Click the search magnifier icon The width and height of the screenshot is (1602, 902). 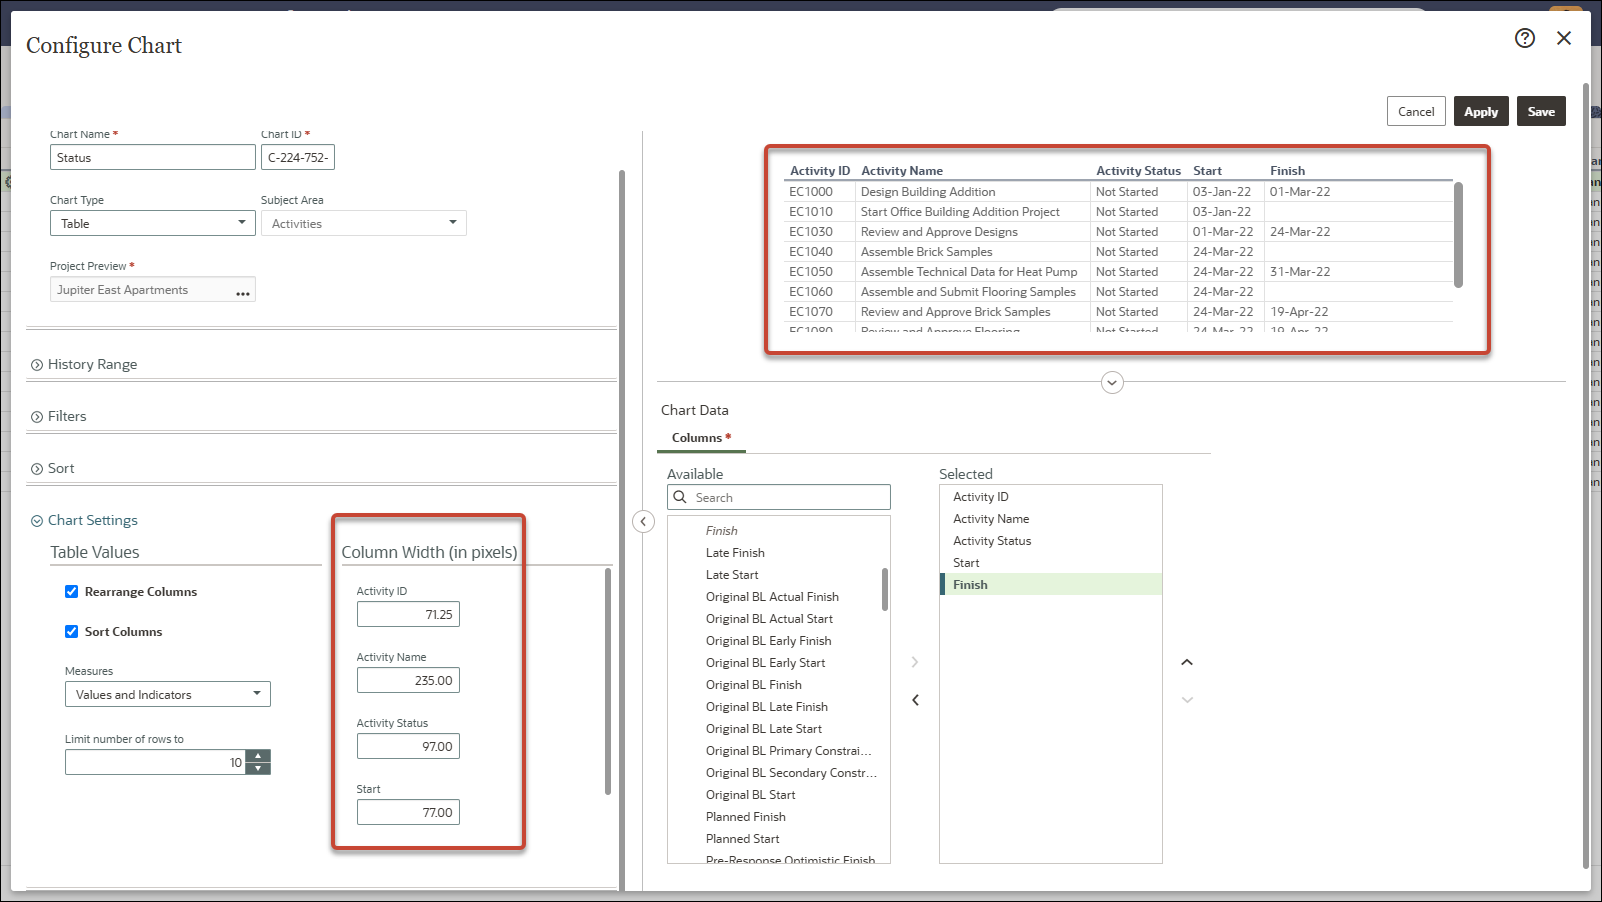680,497
